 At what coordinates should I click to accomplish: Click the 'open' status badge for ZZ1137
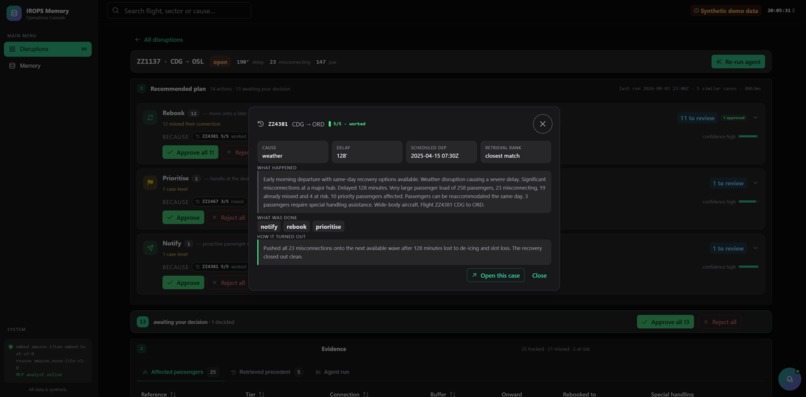220,62
